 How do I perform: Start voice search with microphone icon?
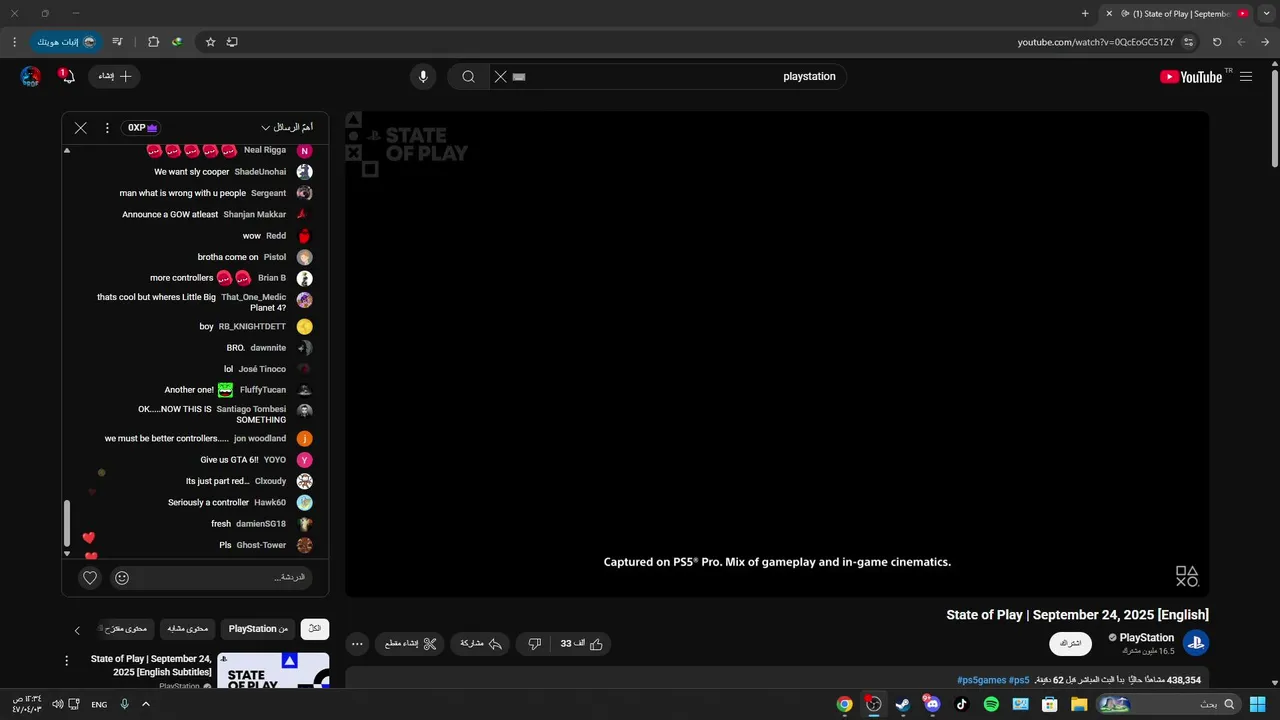coord(423,77)
